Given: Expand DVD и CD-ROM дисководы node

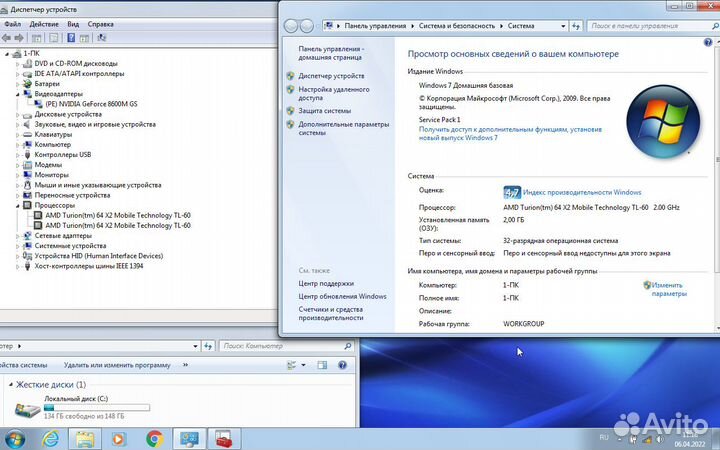Looking at the screenshot, I should (17, 64).
